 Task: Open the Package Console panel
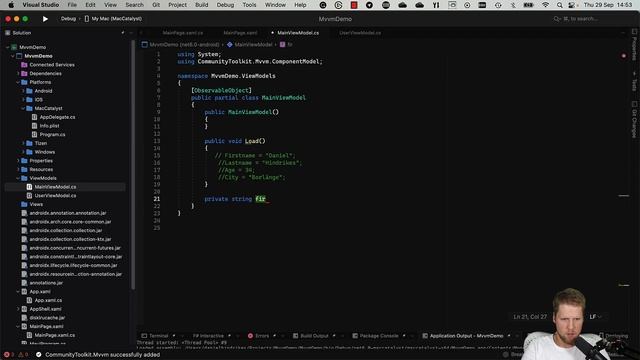tap(378, 336)
